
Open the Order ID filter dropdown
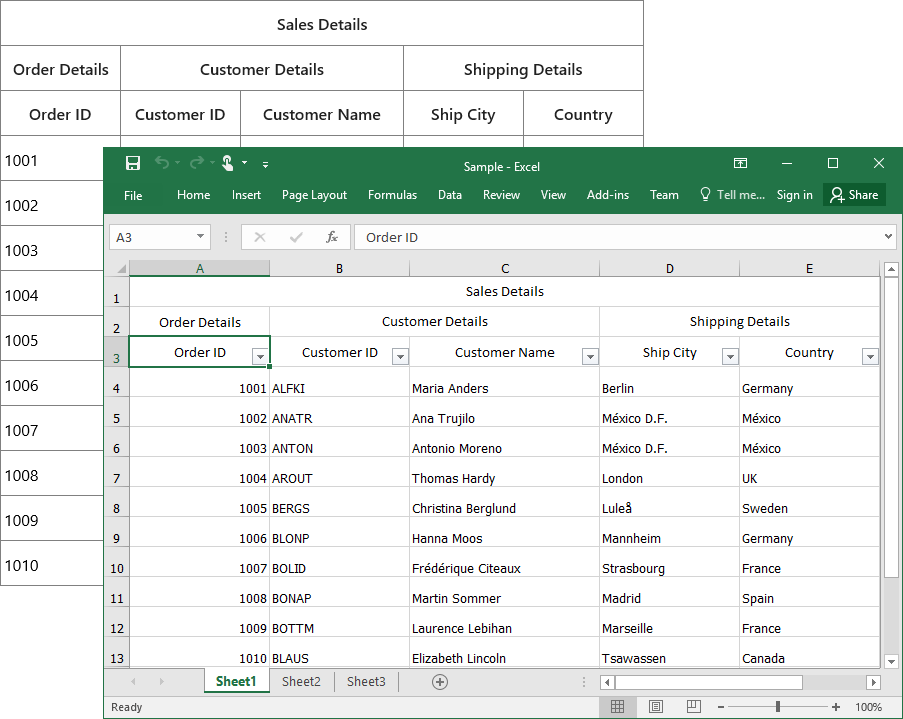click(260, 357)
